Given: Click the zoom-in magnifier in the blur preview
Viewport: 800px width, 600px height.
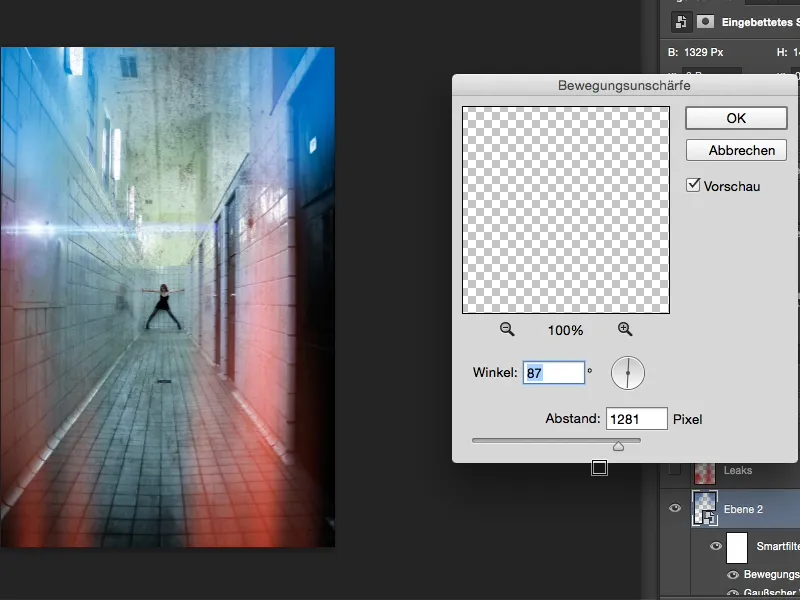Looking at the screenshot, I should pyautogui.click(x=624, y=328).
